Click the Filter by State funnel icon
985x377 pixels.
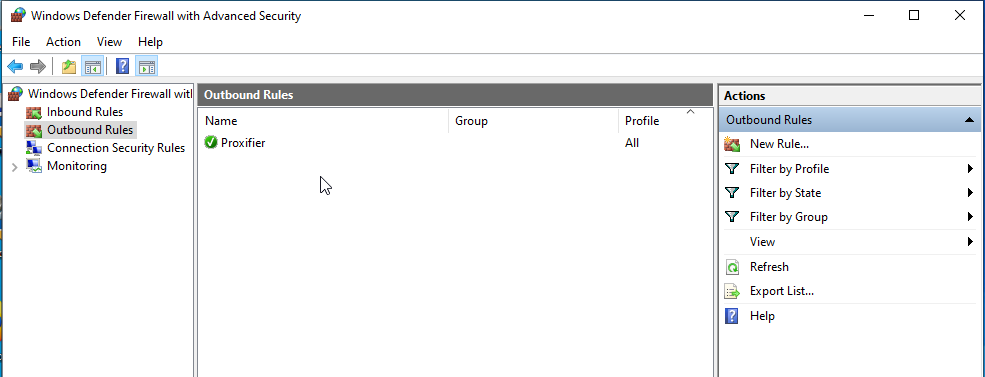click(x=732, y=193)
